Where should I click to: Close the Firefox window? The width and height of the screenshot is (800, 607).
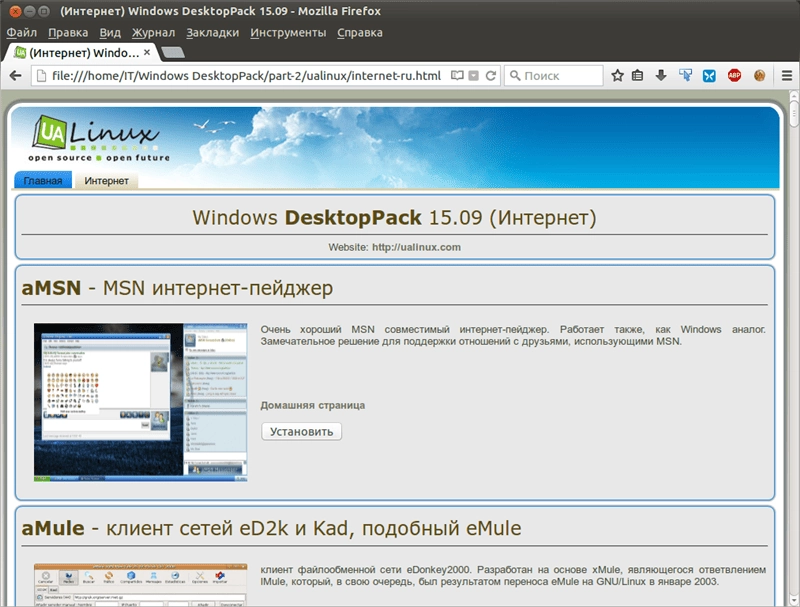[x=15, y=11]
